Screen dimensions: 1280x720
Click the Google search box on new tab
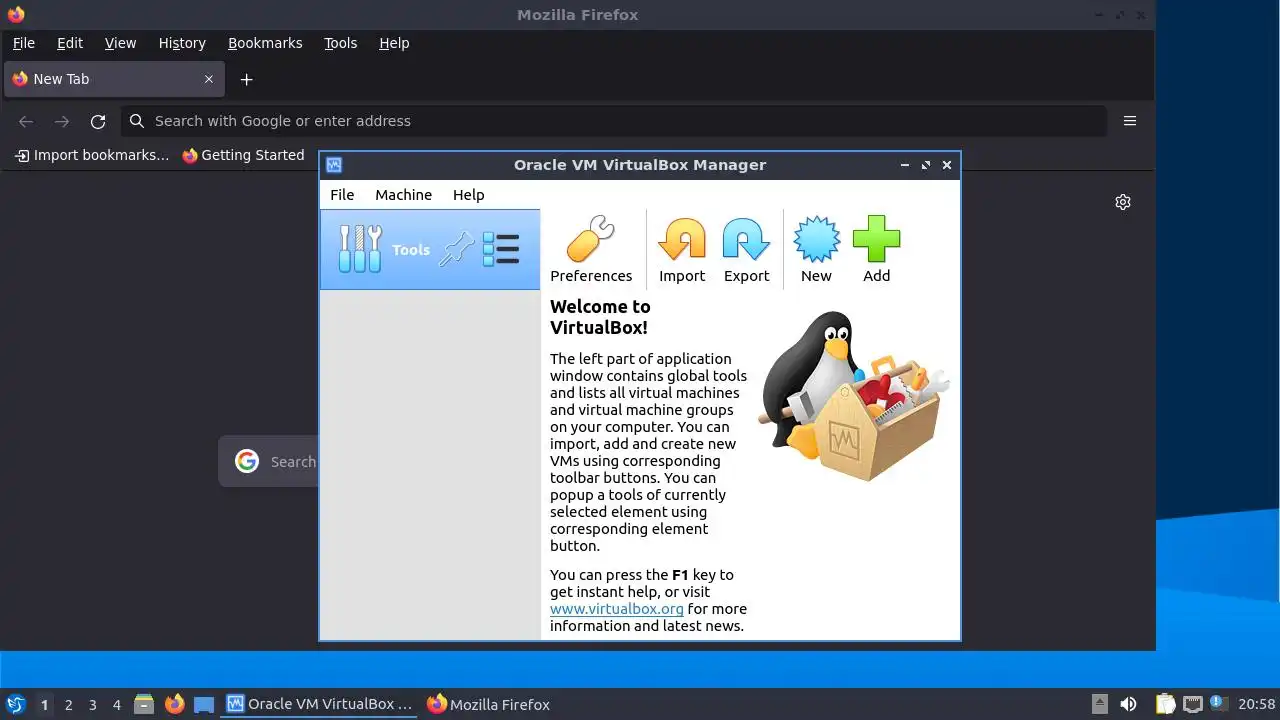click(269, 461)
